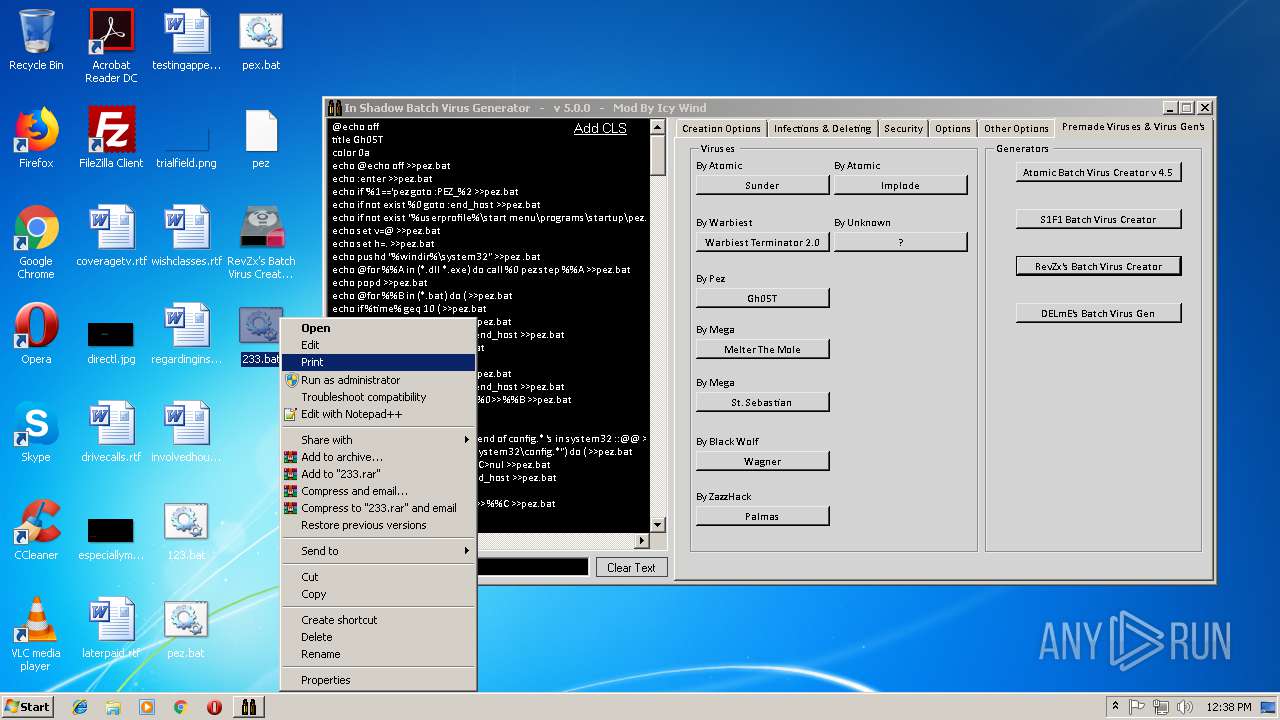
Task: Click Chrome icon in taskbar
Action: (180, 707)
